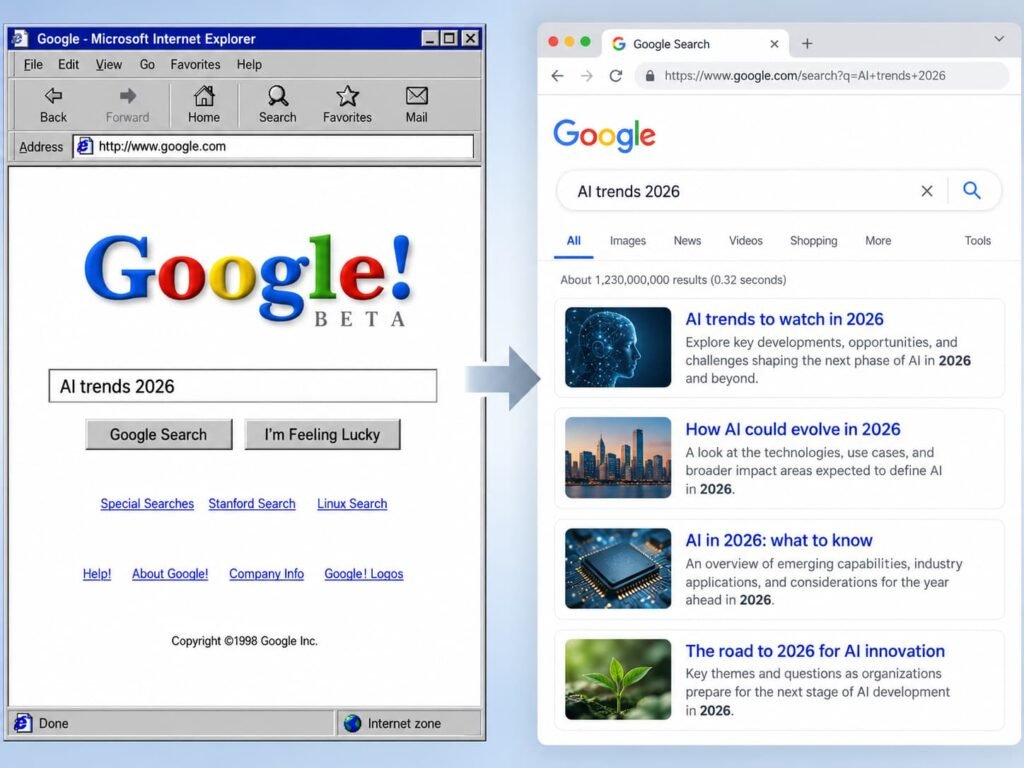This screenshot has height=768, width=1024.
Task: Click the IE Address field with google.com
Action: [x=274, y=146]
